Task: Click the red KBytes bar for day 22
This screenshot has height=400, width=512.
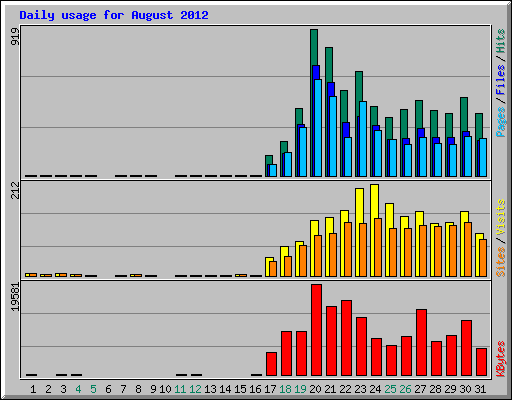Action: coord(346,338)
